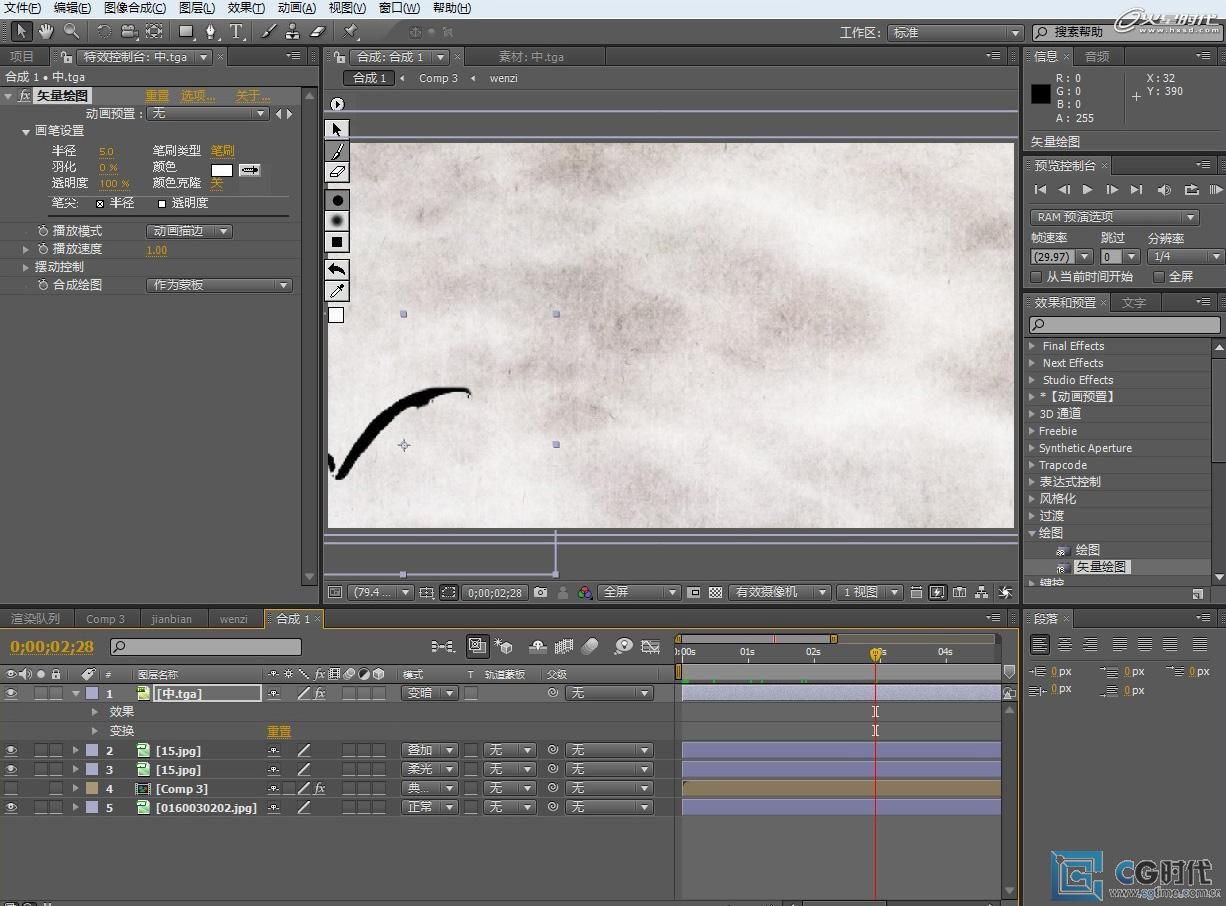This screenshot has height=906, width=1226.
Task: Pick the vector paint eraser in viewer
Action: point(337,172)
